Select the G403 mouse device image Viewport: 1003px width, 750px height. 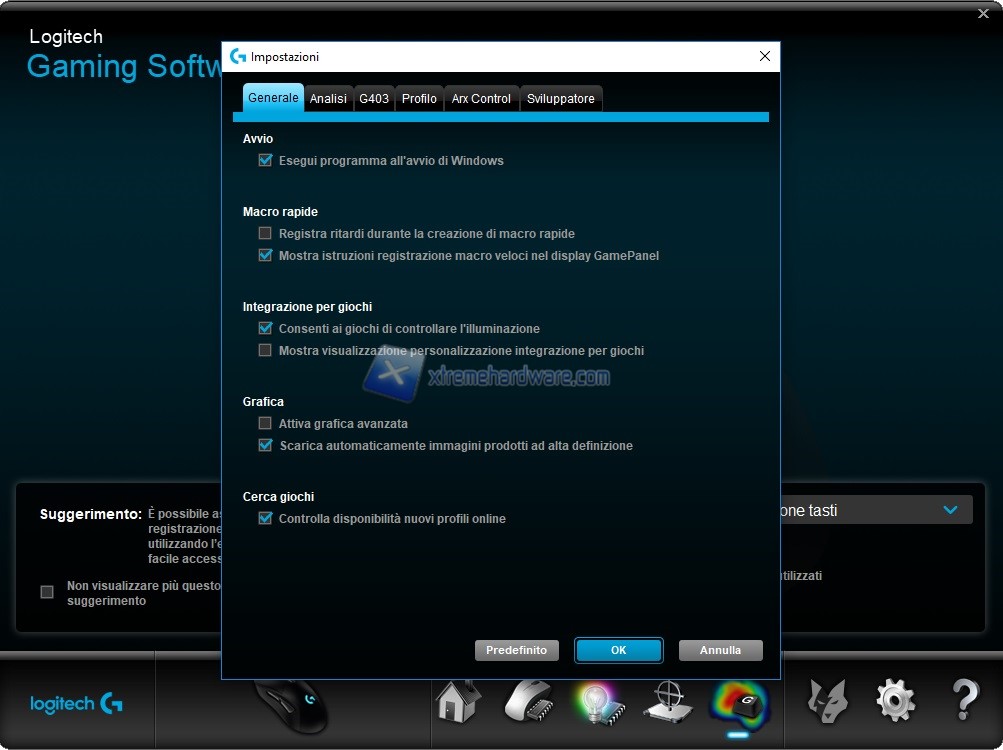(x=291, y=705)
